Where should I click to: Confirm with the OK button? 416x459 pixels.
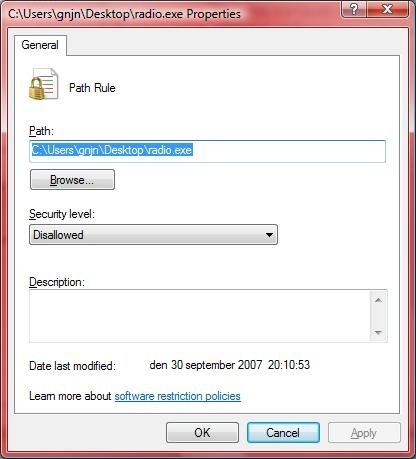(202, 433)
